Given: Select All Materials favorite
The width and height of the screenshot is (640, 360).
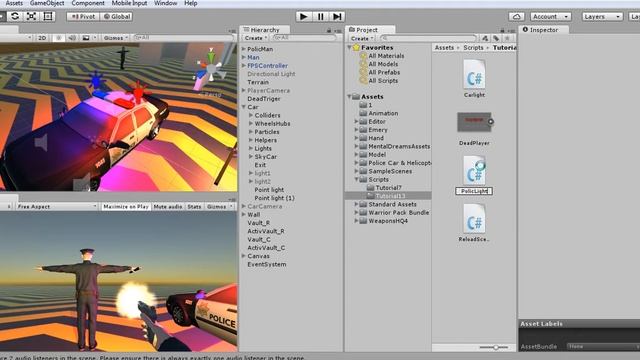Looking at the screenshot, I should [x=386, y=56].
